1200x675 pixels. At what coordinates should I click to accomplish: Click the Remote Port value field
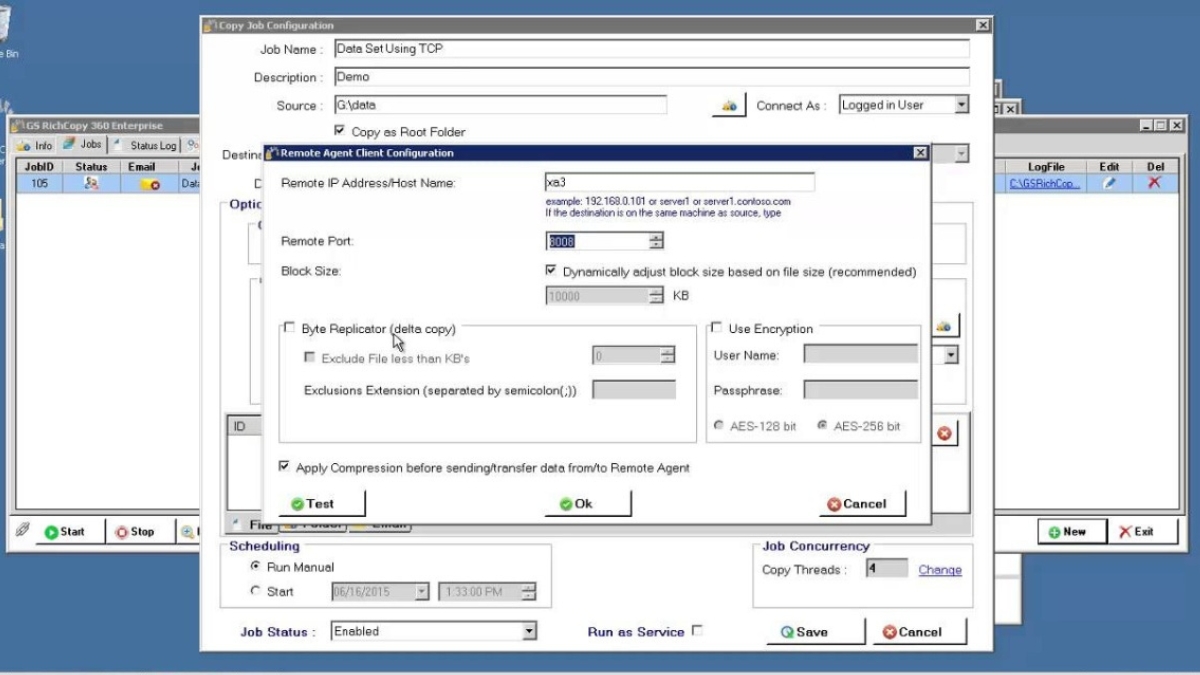(x=597, y=241)
